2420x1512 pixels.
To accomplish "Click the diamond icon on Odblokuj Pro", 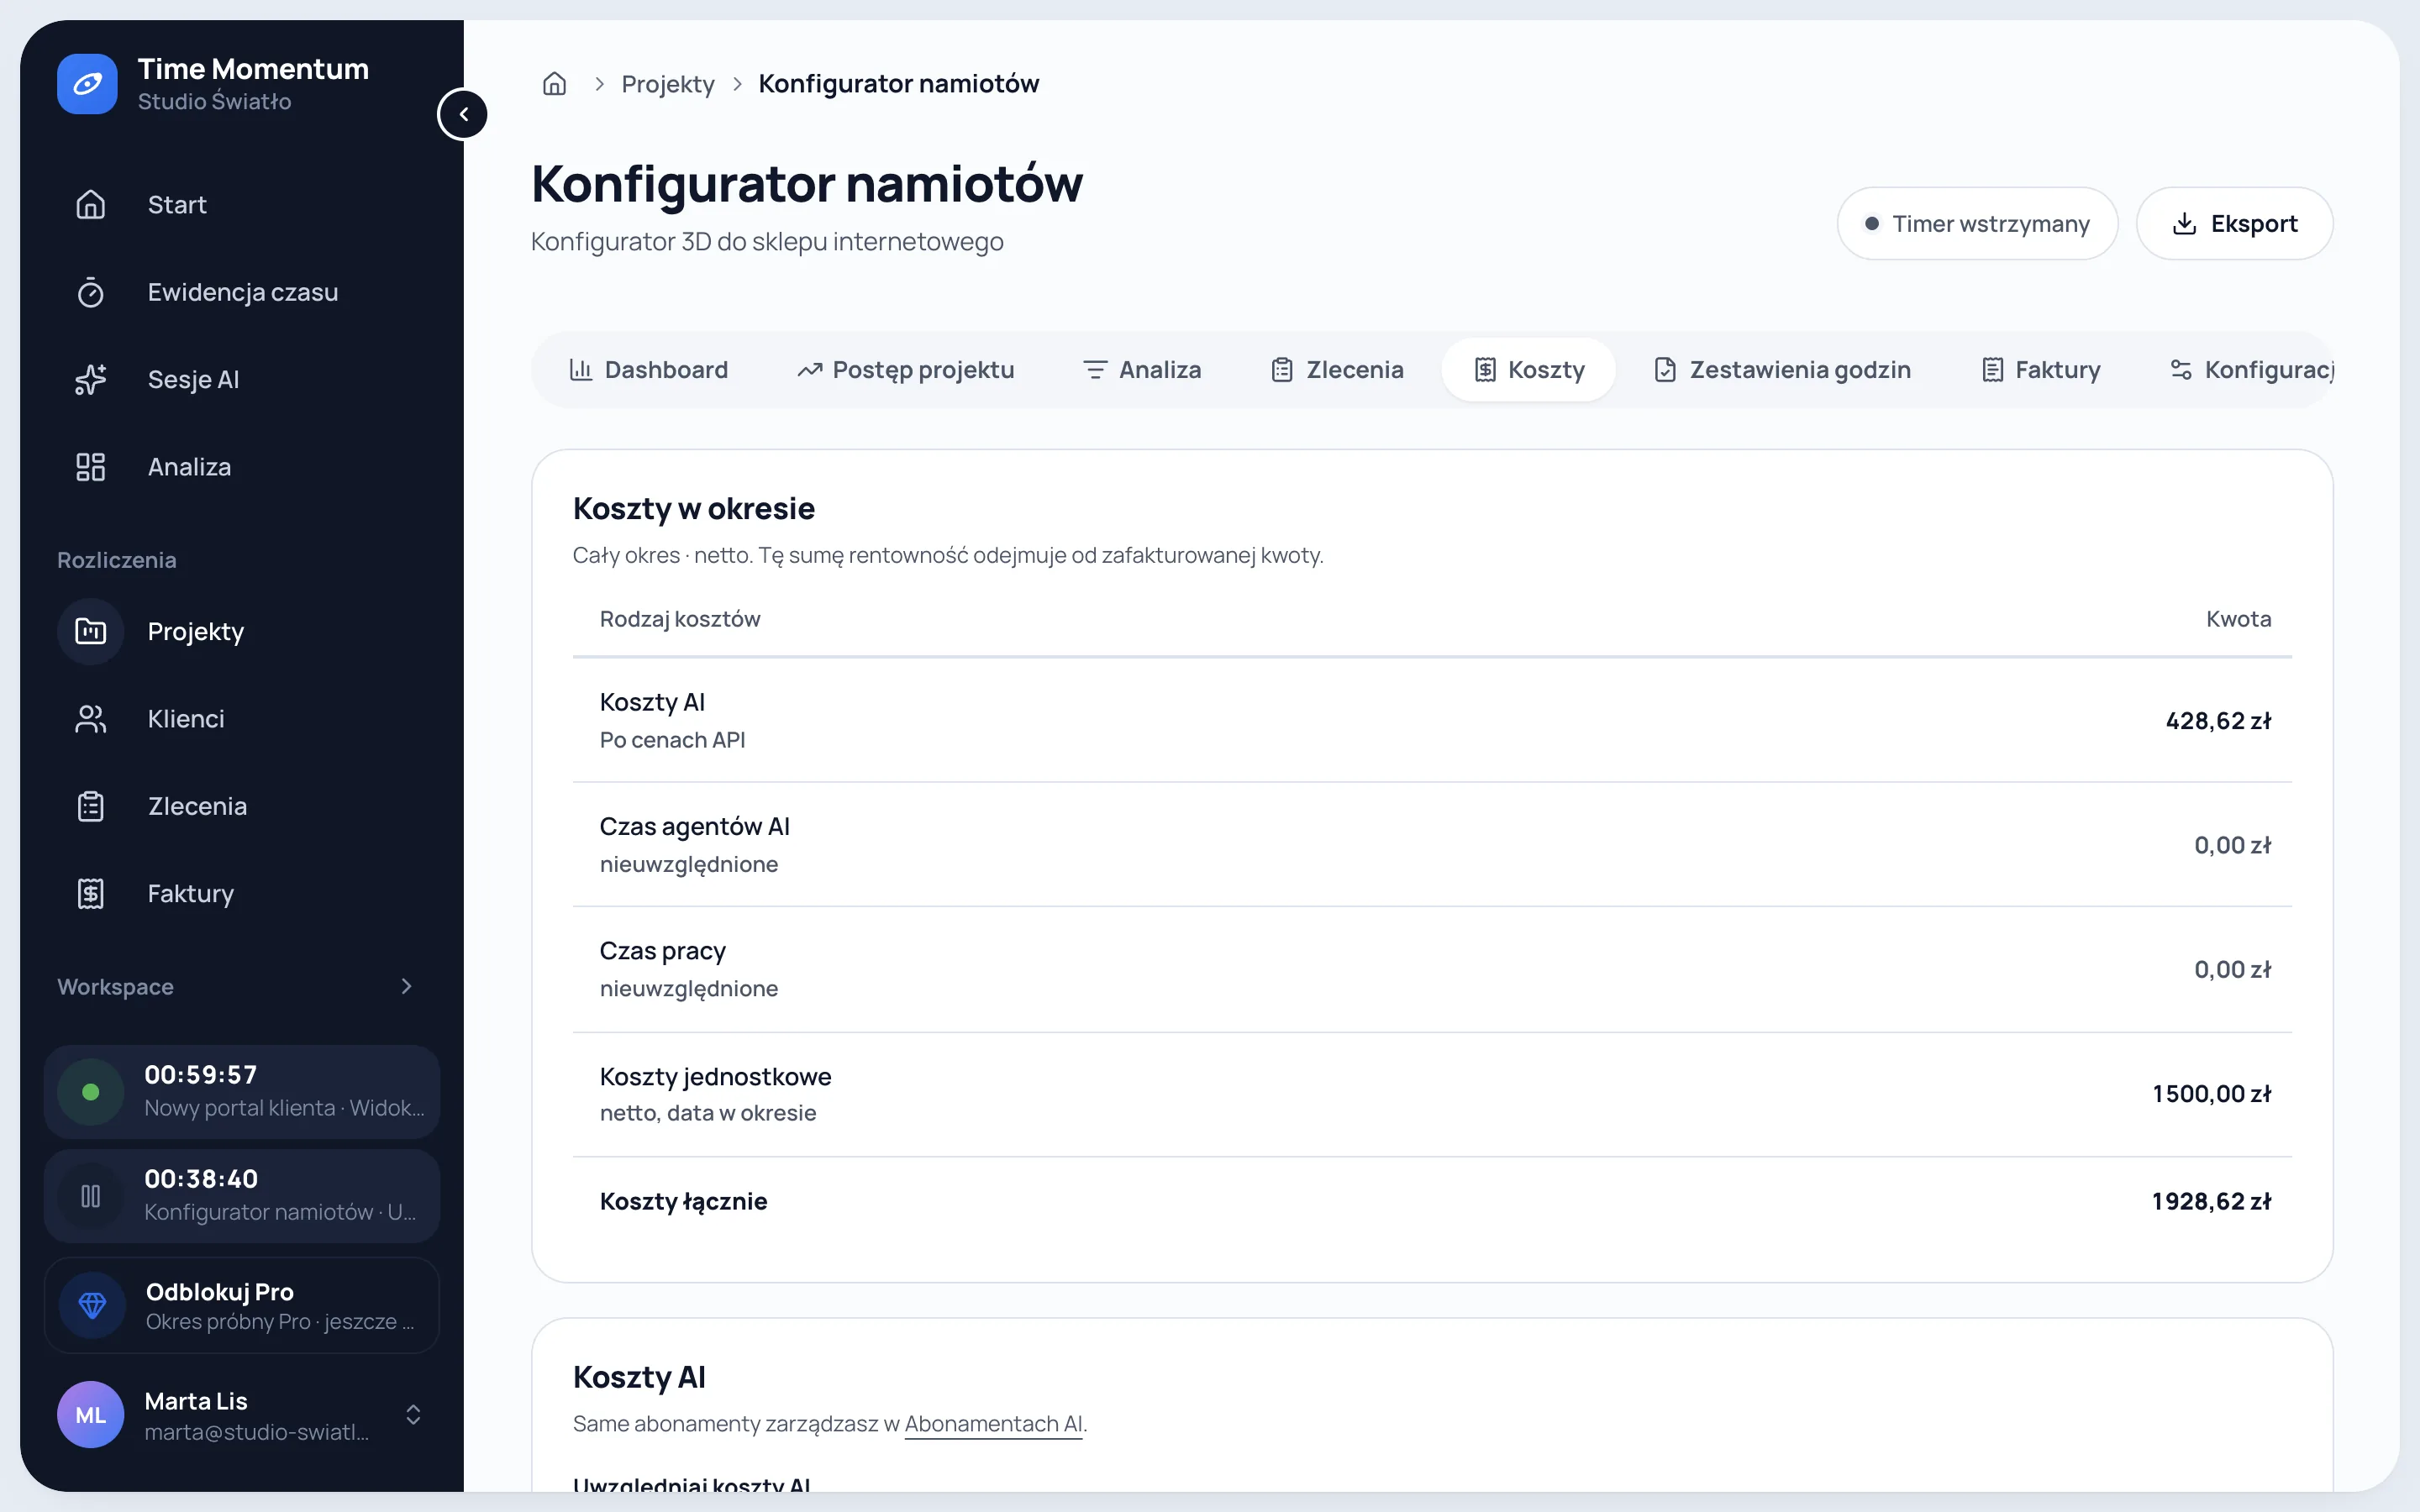I will [x=92, y=1305].
